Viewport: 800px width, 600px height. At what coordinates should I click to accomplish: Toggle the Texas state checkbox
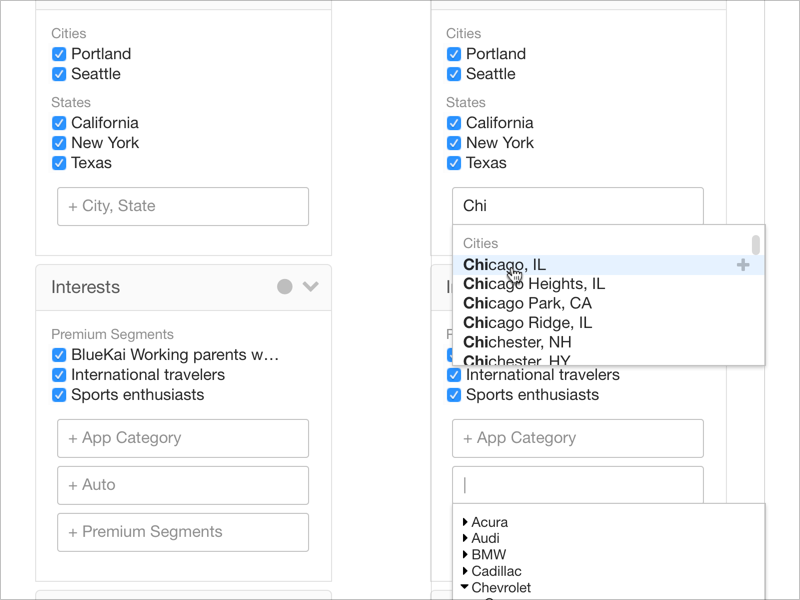coord(59,163)
